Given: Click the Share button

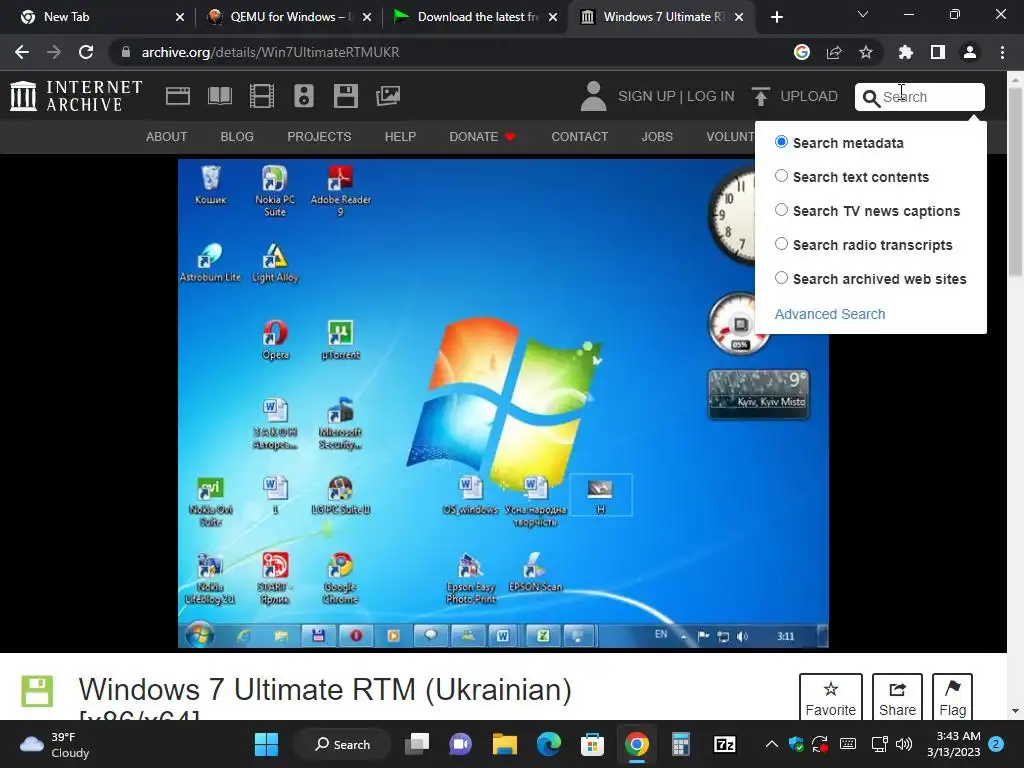Looking at the screenshot, I should click(897, 697).
